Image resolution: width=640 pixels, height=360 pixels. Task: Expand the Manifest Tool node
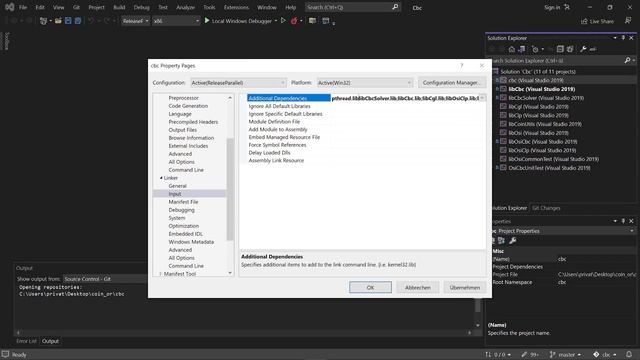tap(160, 274)
